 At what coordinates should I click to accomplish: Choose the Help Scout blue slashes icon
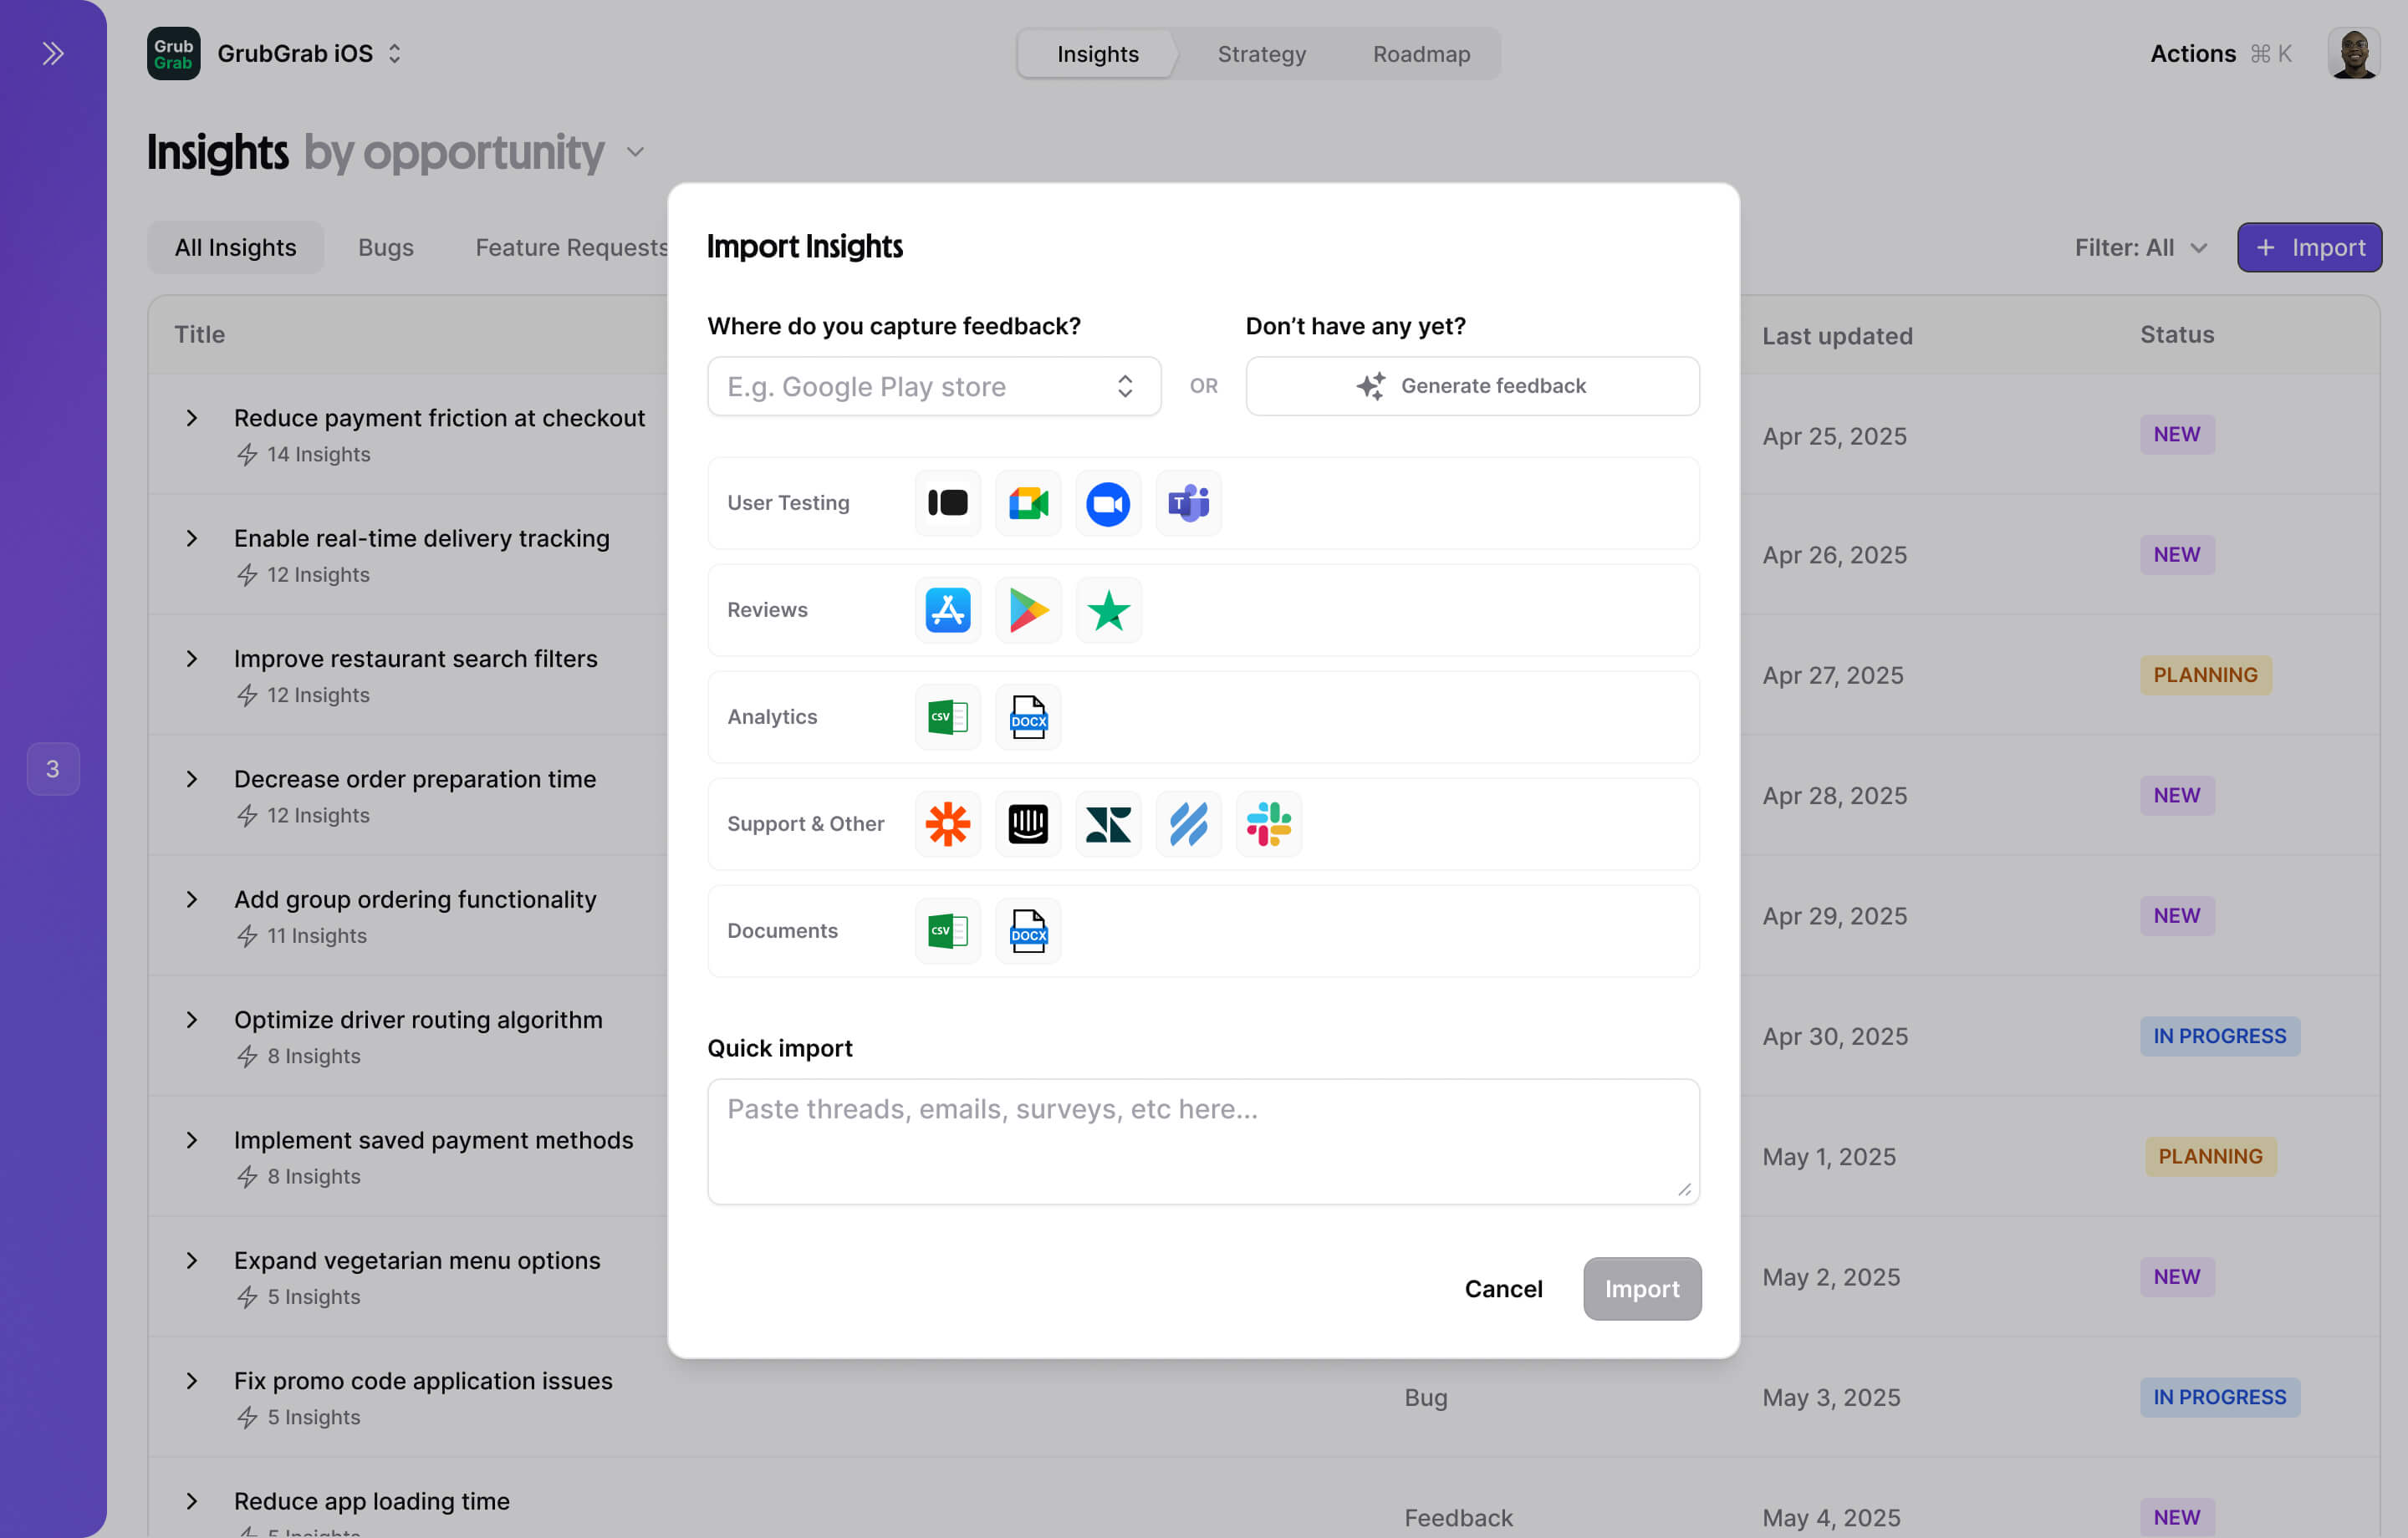(1188, 824)
